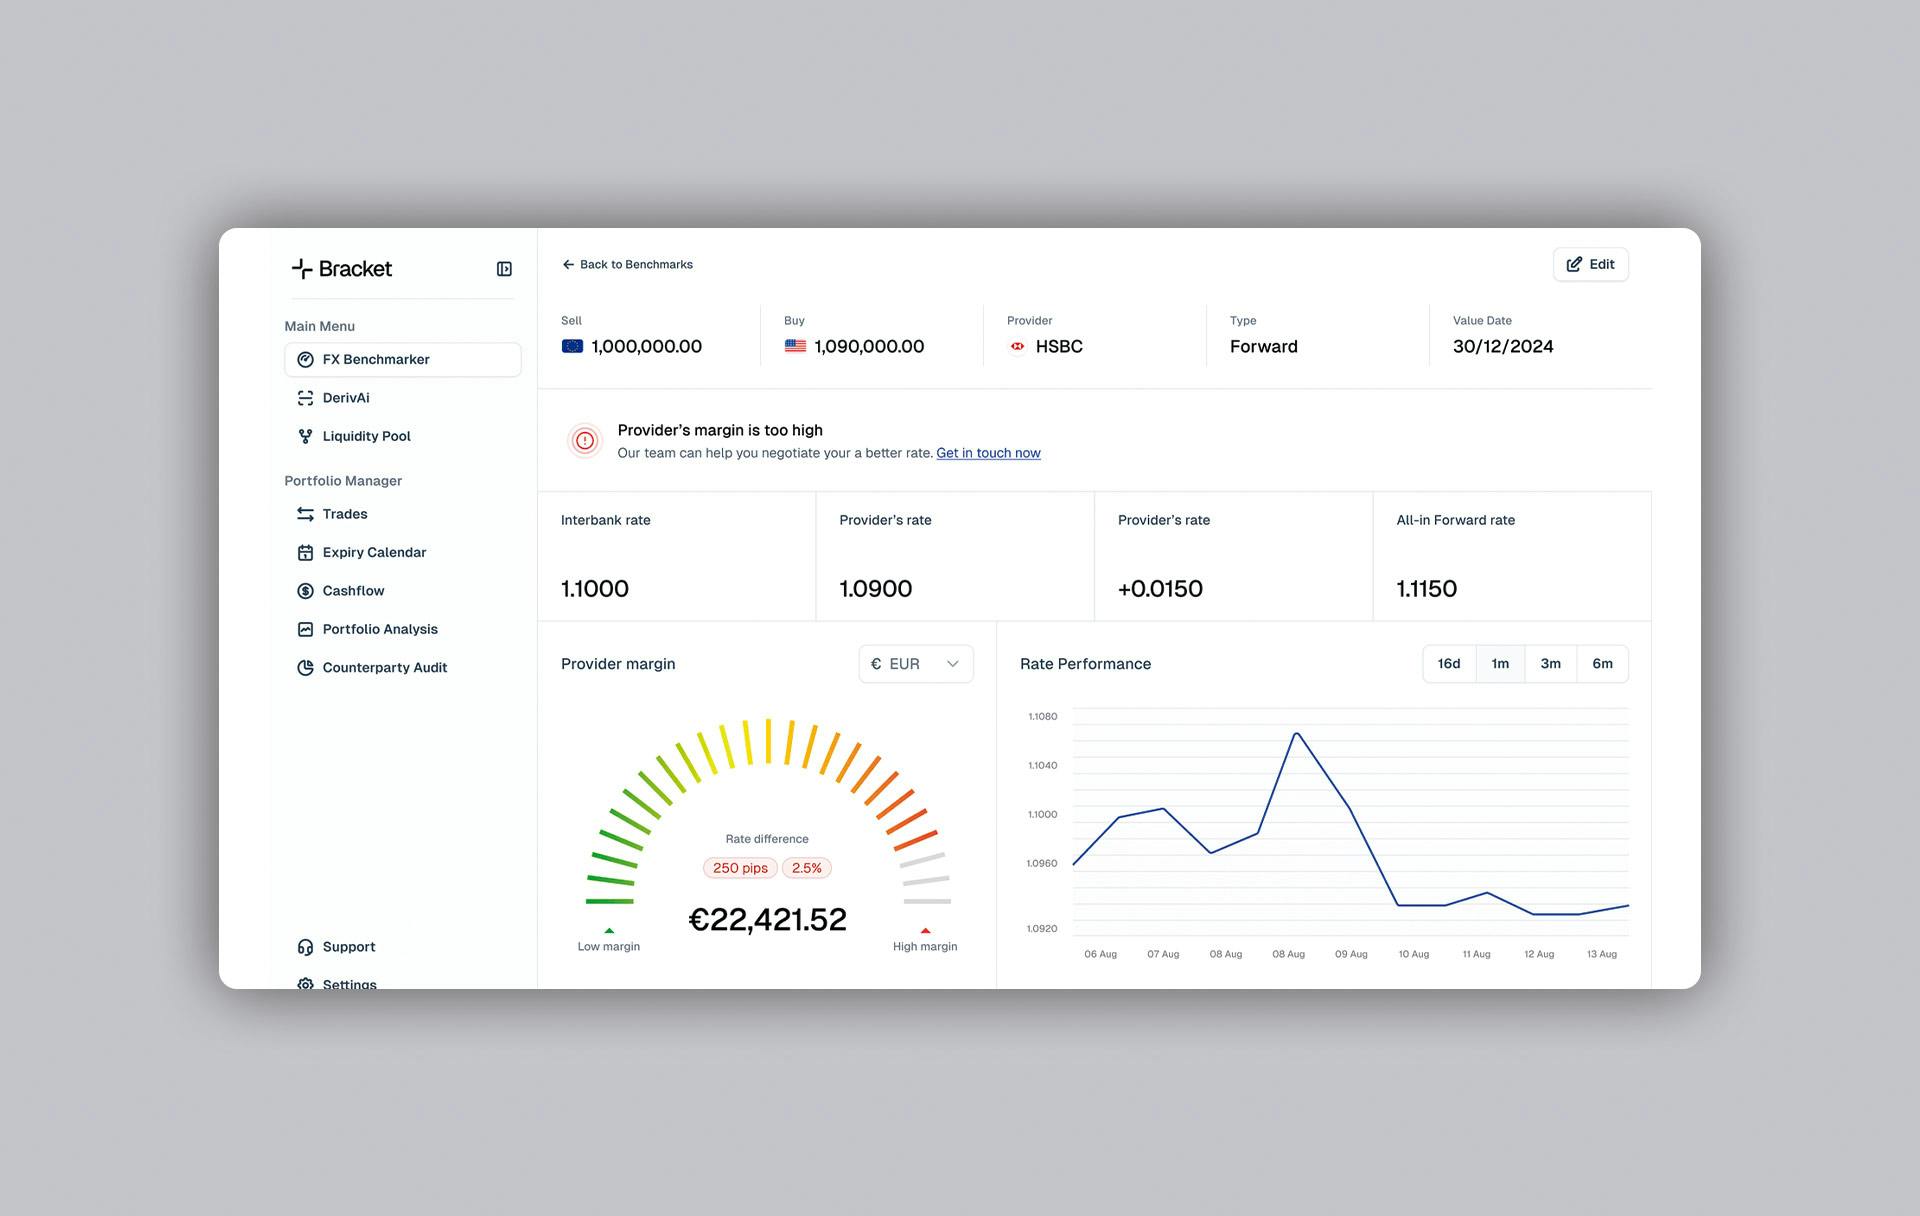The height and width of the screenshot is (1216, 1920).
Task: Switch chart to 3m range
Action: (x=1550, y=664)
